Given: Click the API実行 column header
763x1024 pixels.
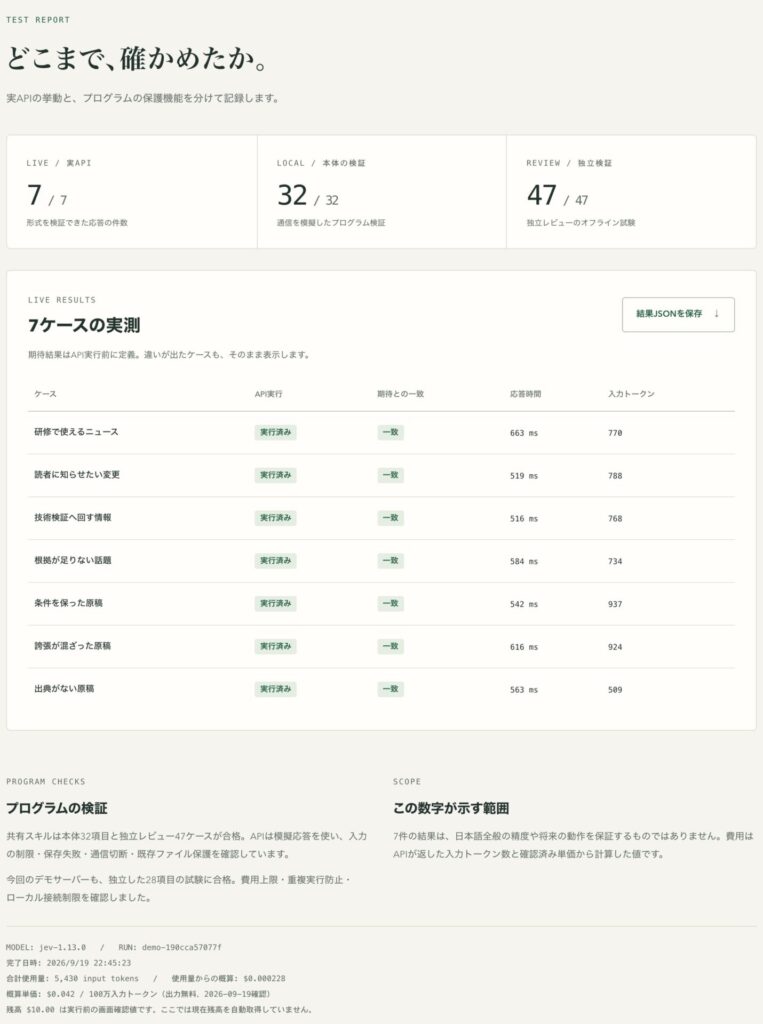Looking at the screenshot, I should 268,394.
